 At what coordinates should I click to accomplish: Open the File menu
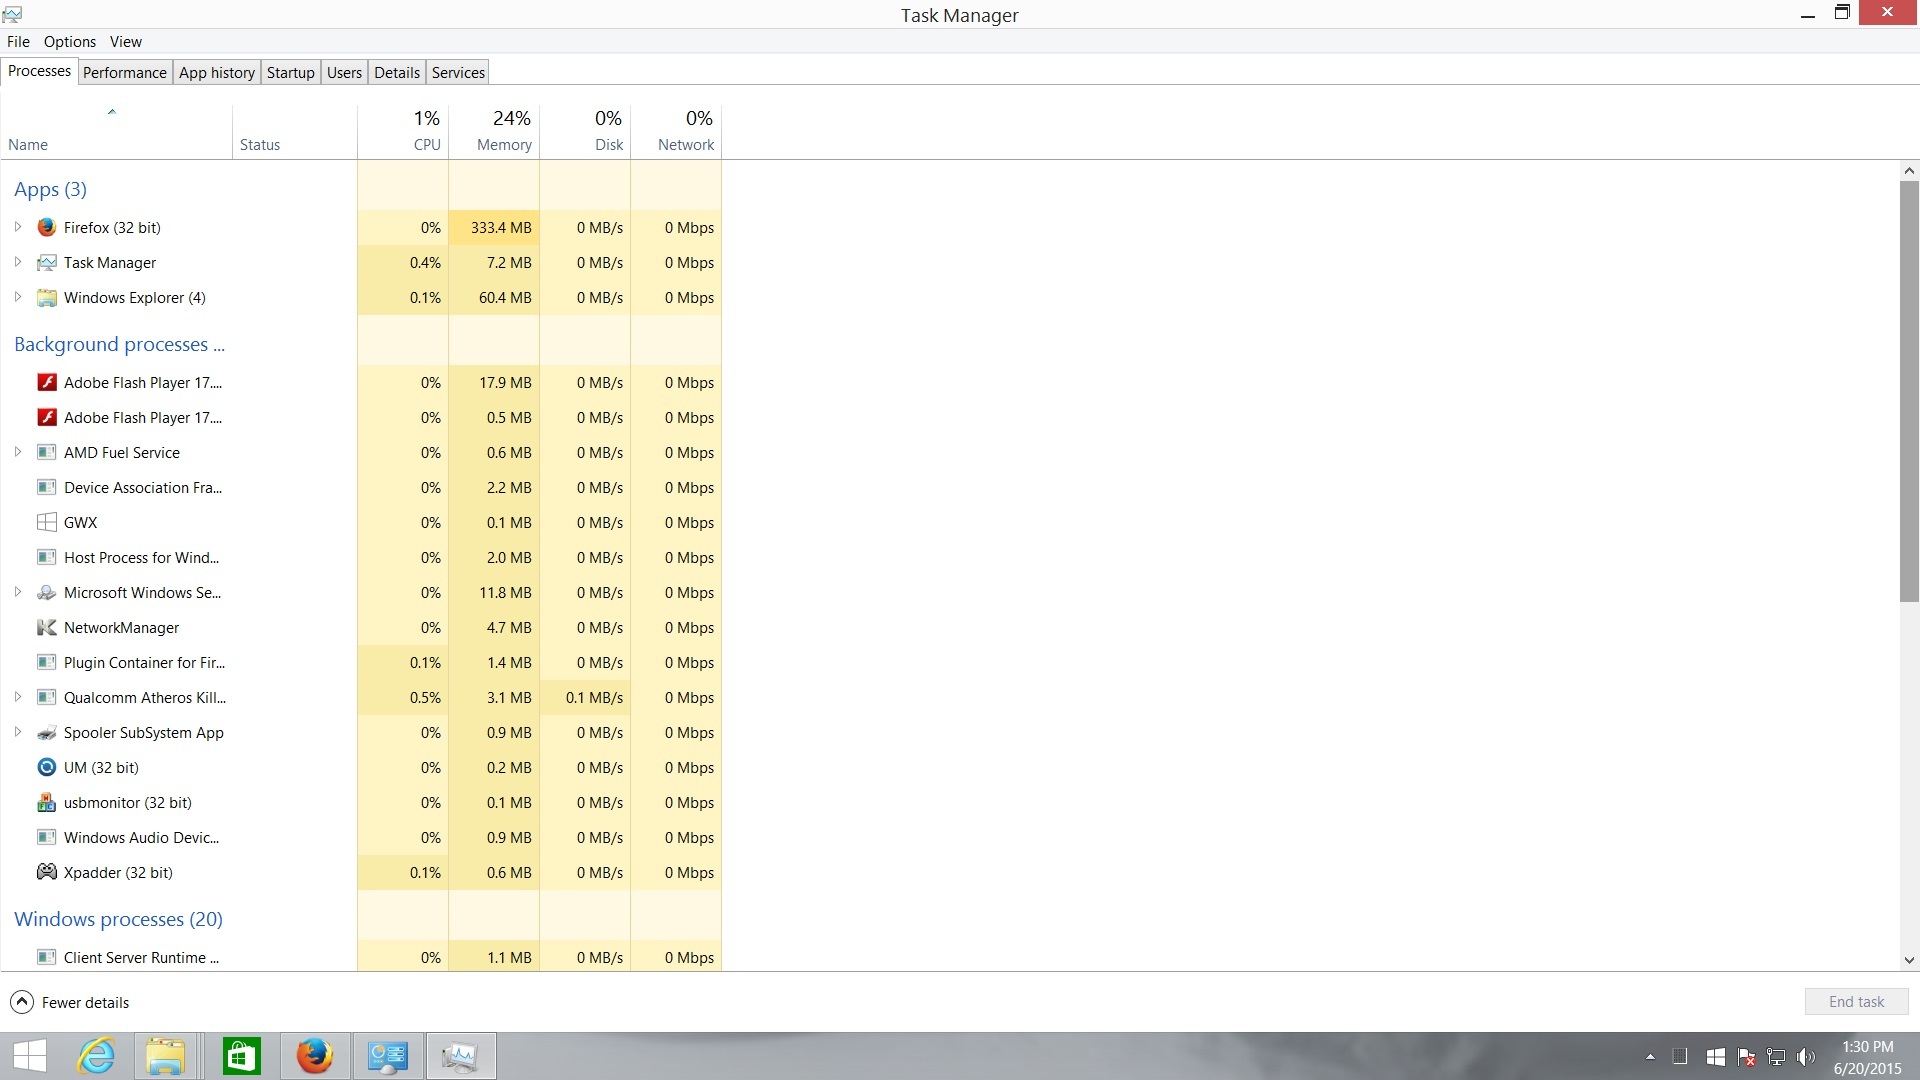coord(18,41)
